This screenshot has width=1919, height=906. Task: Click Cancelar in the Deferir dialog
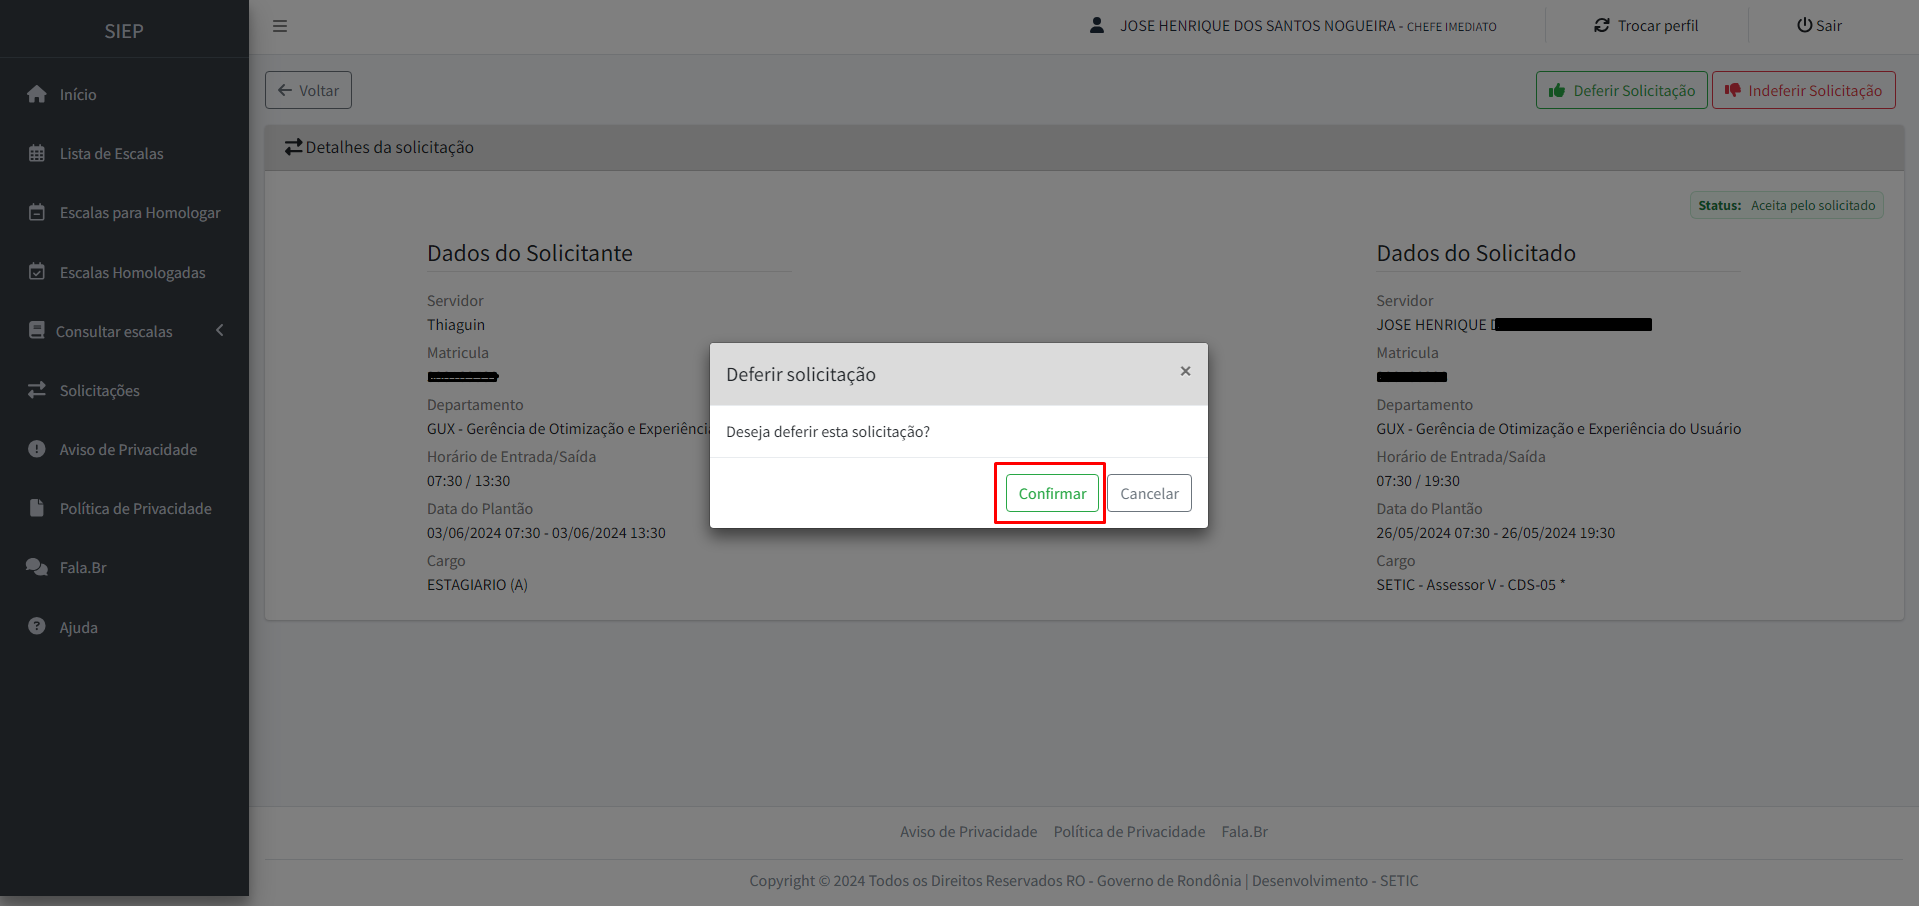click(1149, 493)
